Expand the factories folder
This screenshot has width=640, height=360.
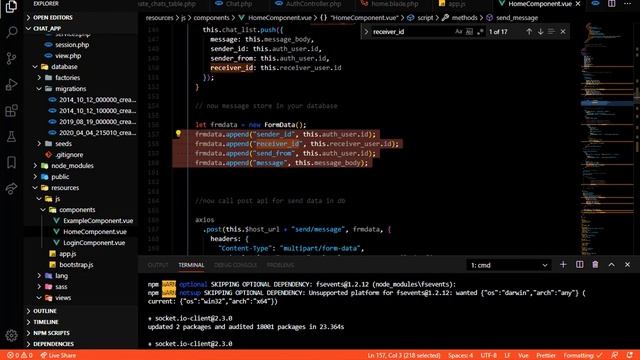[x=67, y=78]
